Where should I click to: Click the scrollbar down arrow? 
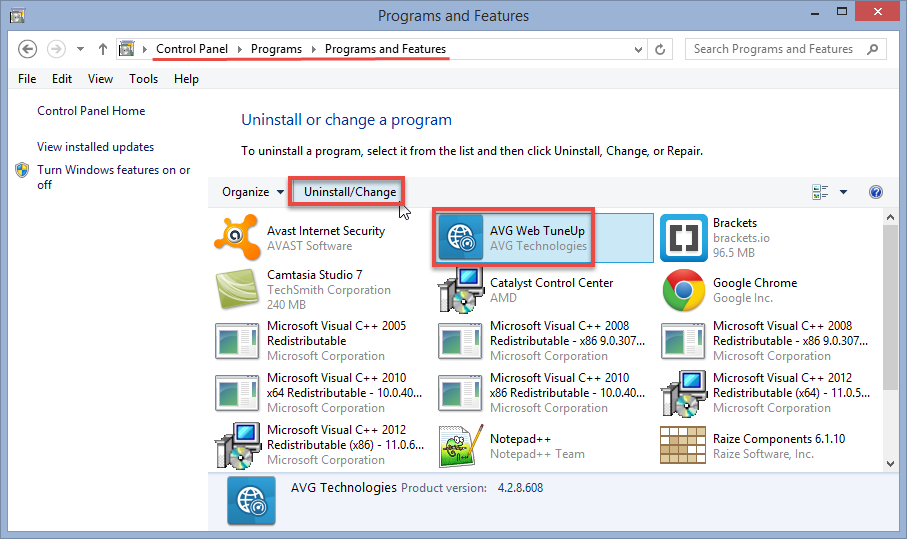pos(890,463)
